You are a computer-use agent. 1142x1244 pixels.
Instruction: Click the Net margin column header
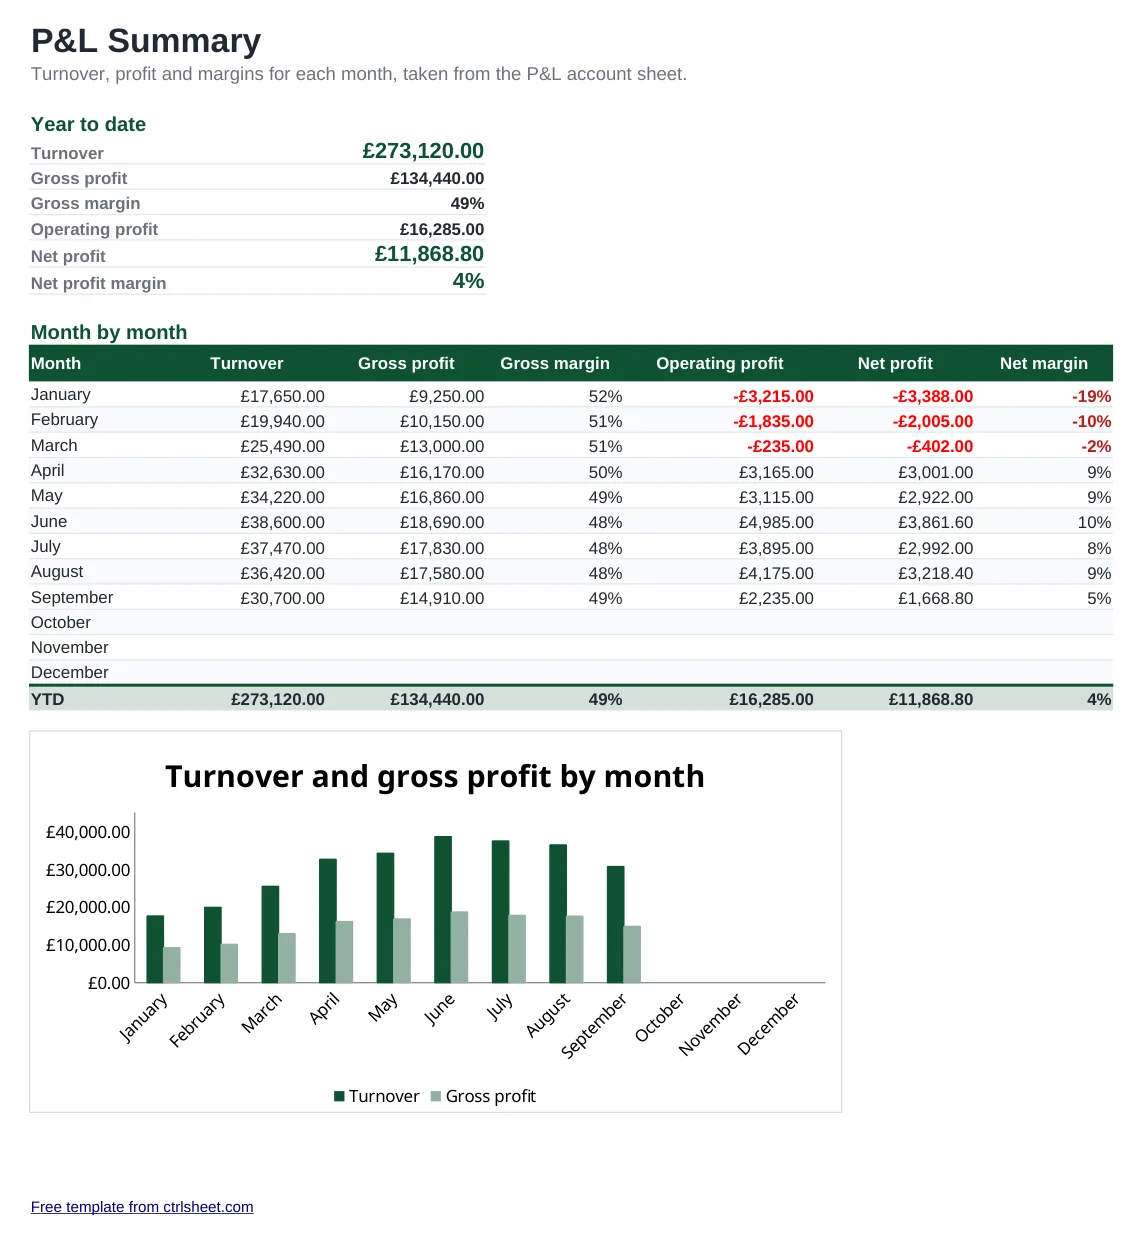(x=1044, y=363)
